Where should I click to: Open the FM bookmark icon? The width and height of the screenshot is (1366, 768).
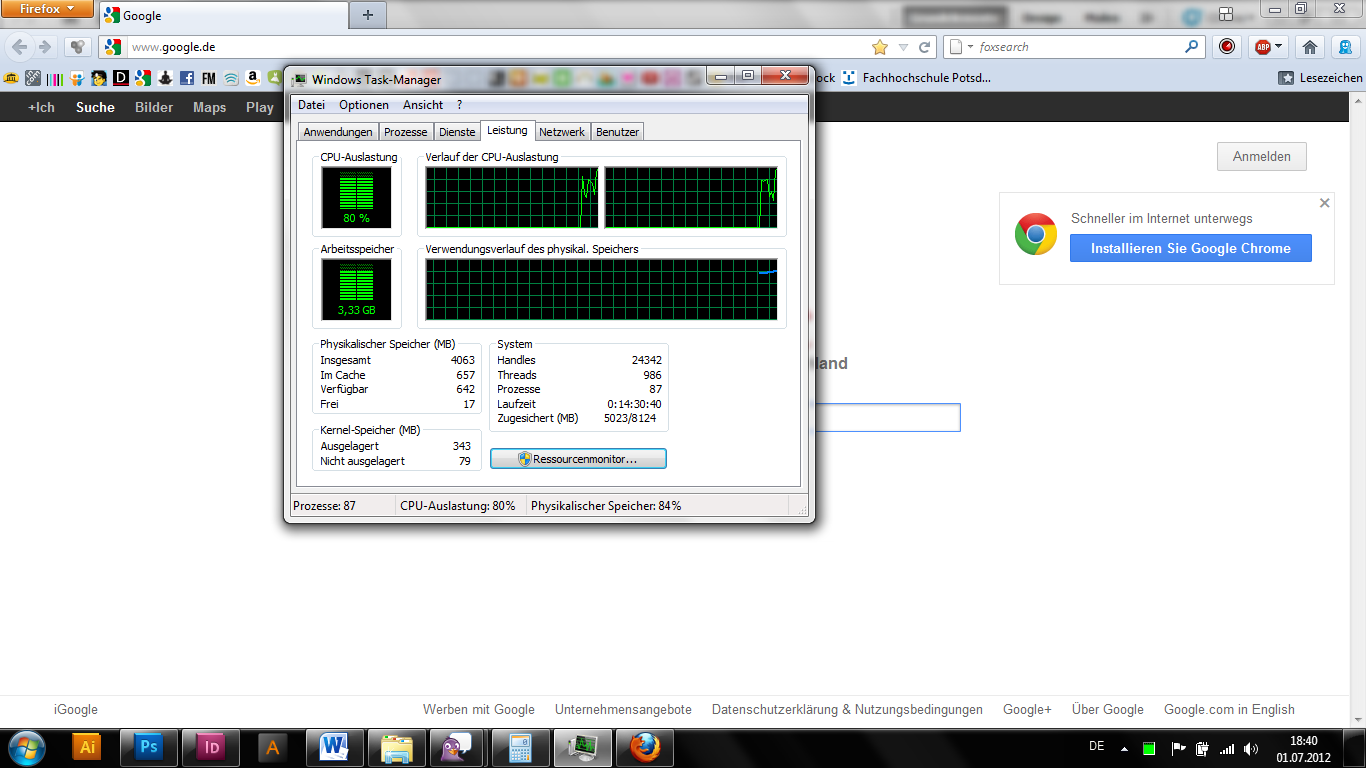pos(208,77)
